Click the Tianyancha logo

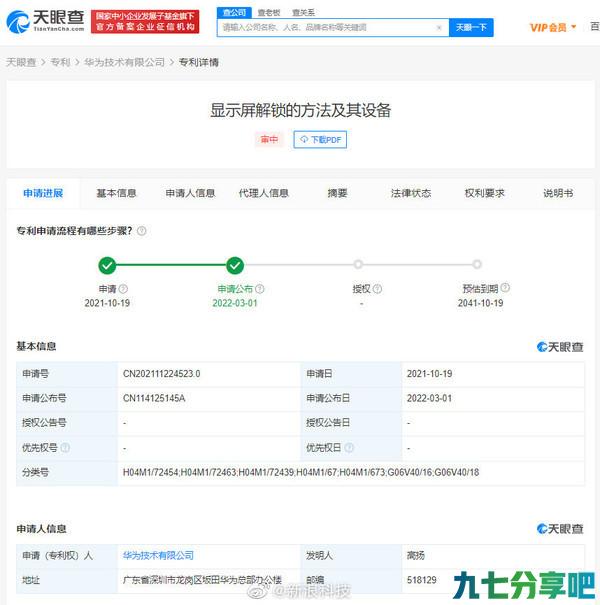(45, 21)
